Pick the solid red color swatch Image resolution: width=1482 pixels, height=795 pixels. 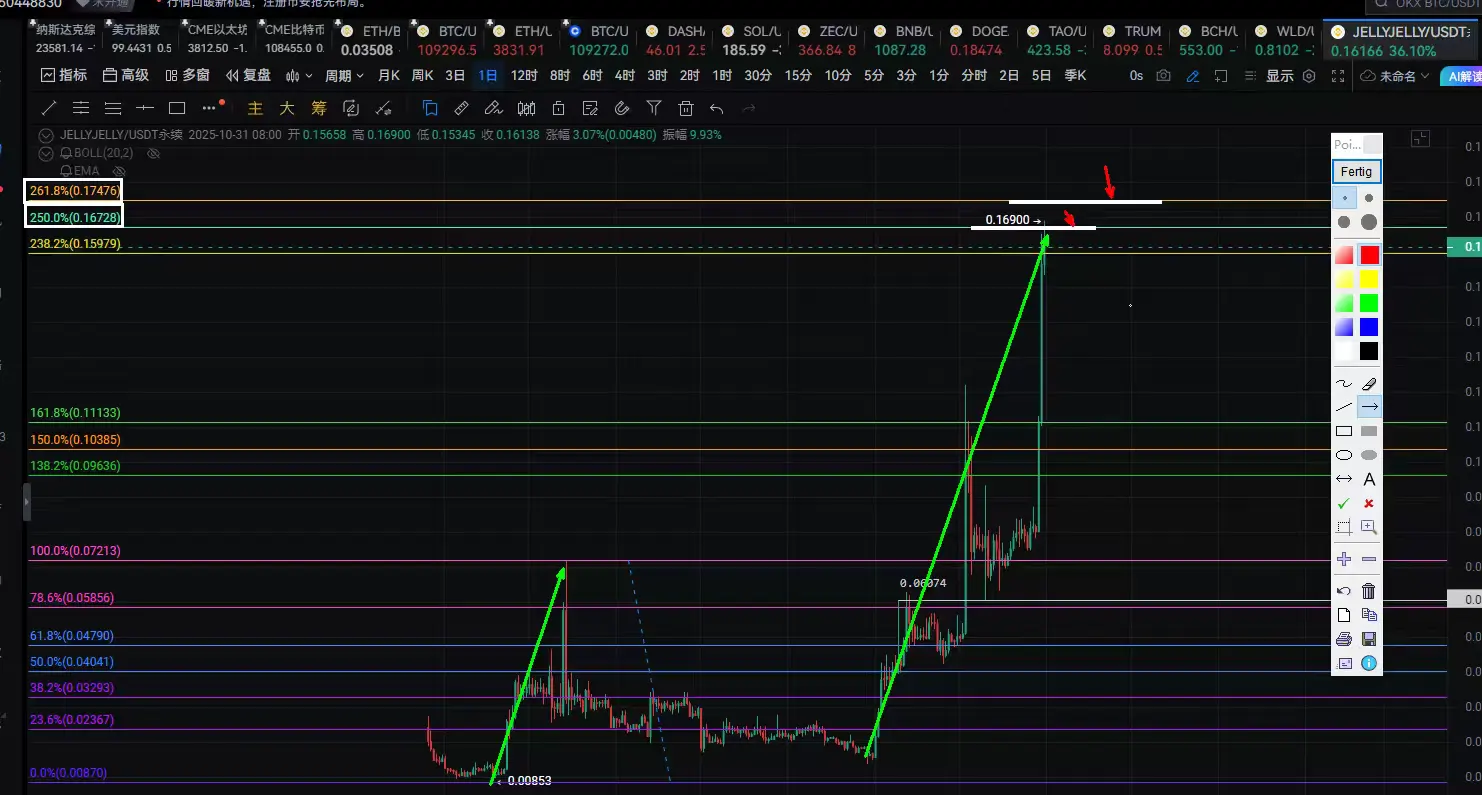click(x=1369, y=255)
